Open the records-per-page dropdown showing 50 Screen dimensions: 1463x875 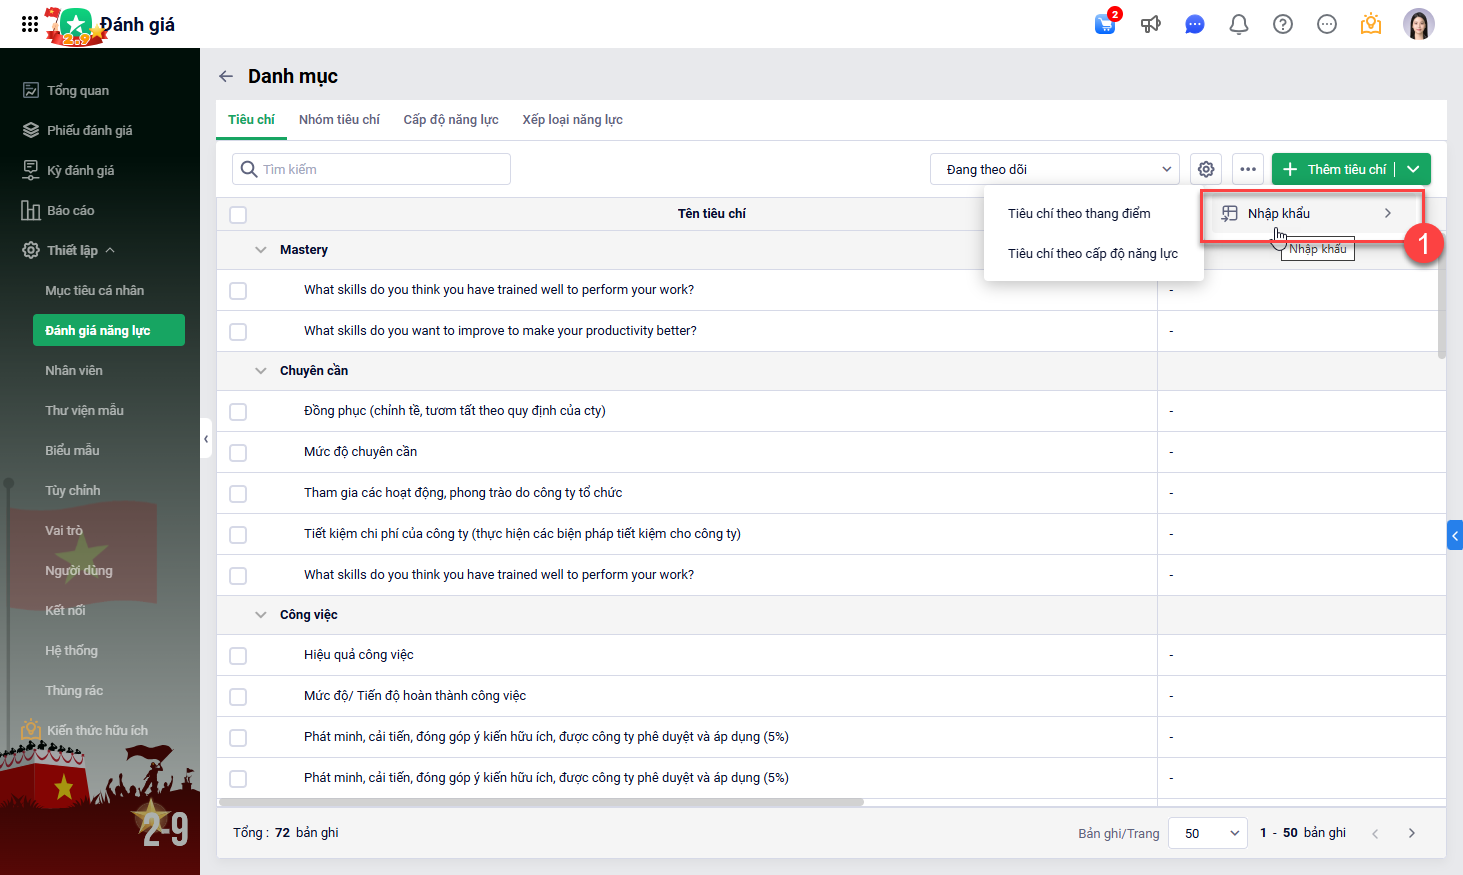(x=1207, y=833)
